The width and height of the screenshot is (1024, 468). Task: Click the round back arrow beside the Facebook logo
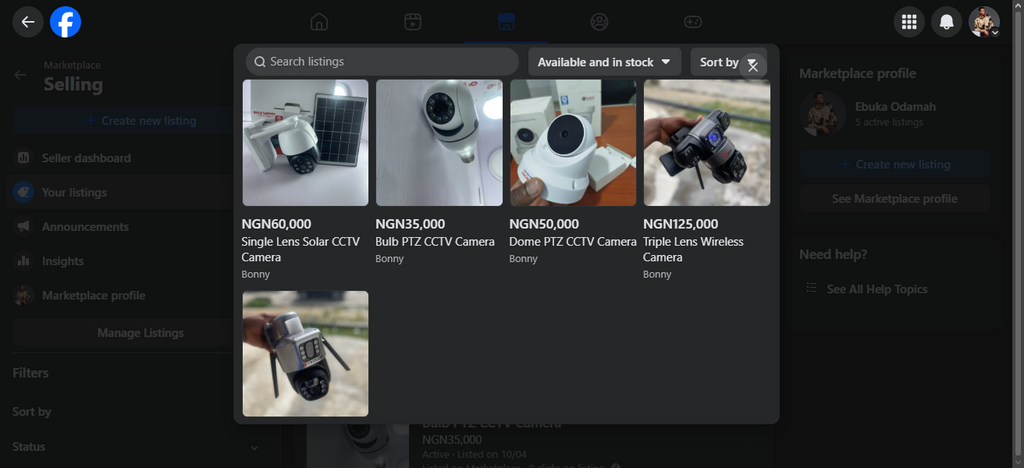pos(27,22)
